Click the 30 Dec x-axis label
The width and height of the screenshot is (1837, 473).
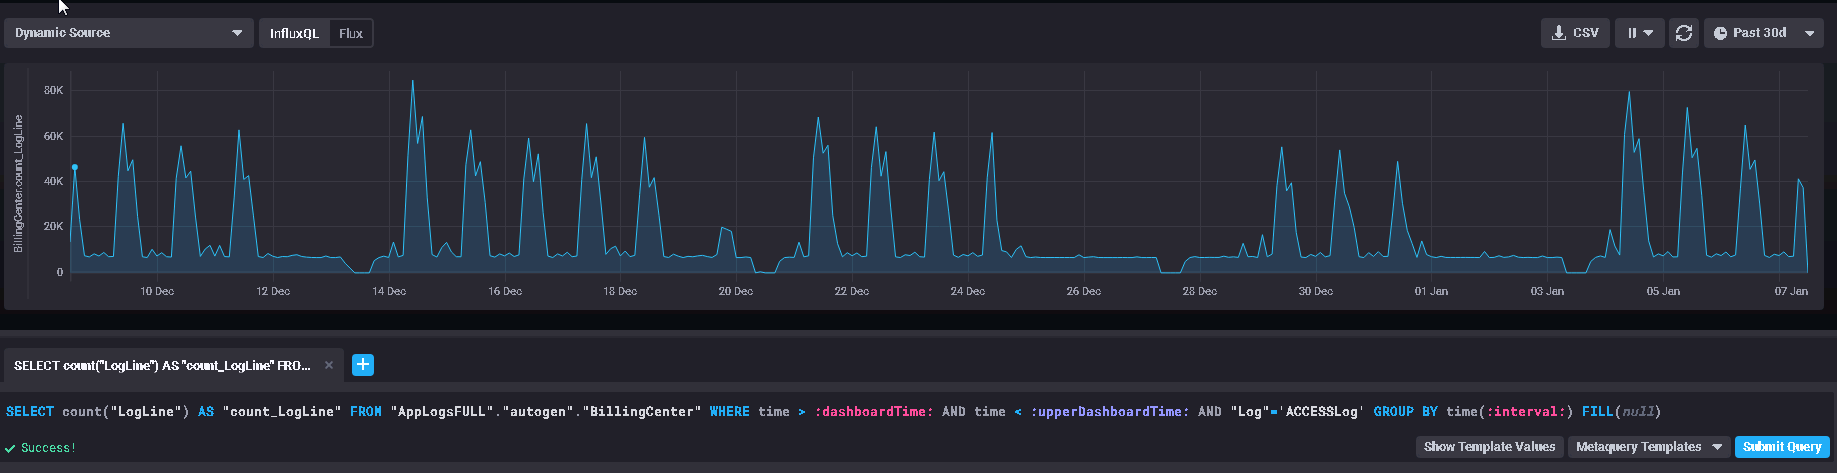click(1316, 292)
